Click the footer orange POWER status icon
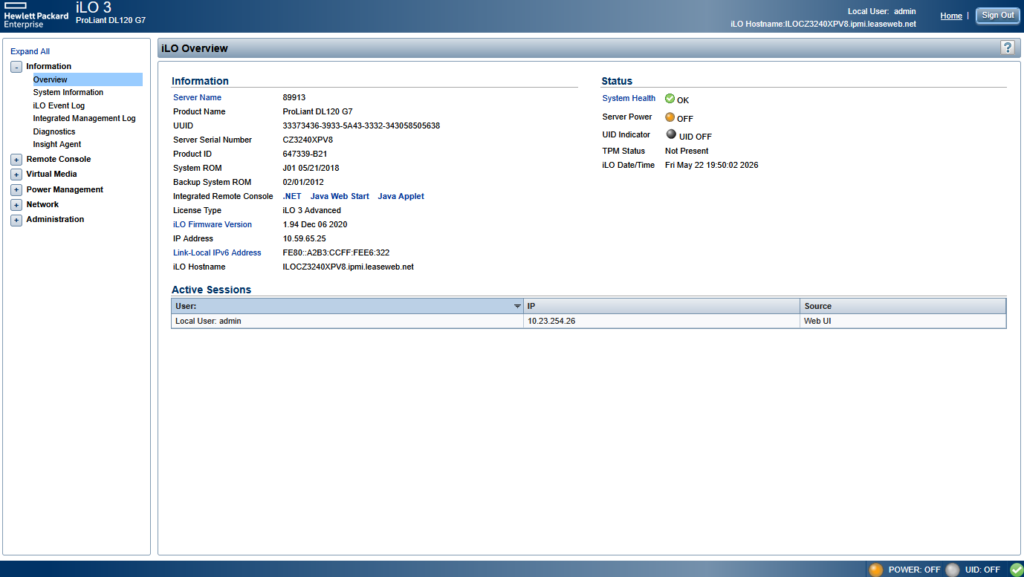 pyautogui.click(x=876, y=570)
